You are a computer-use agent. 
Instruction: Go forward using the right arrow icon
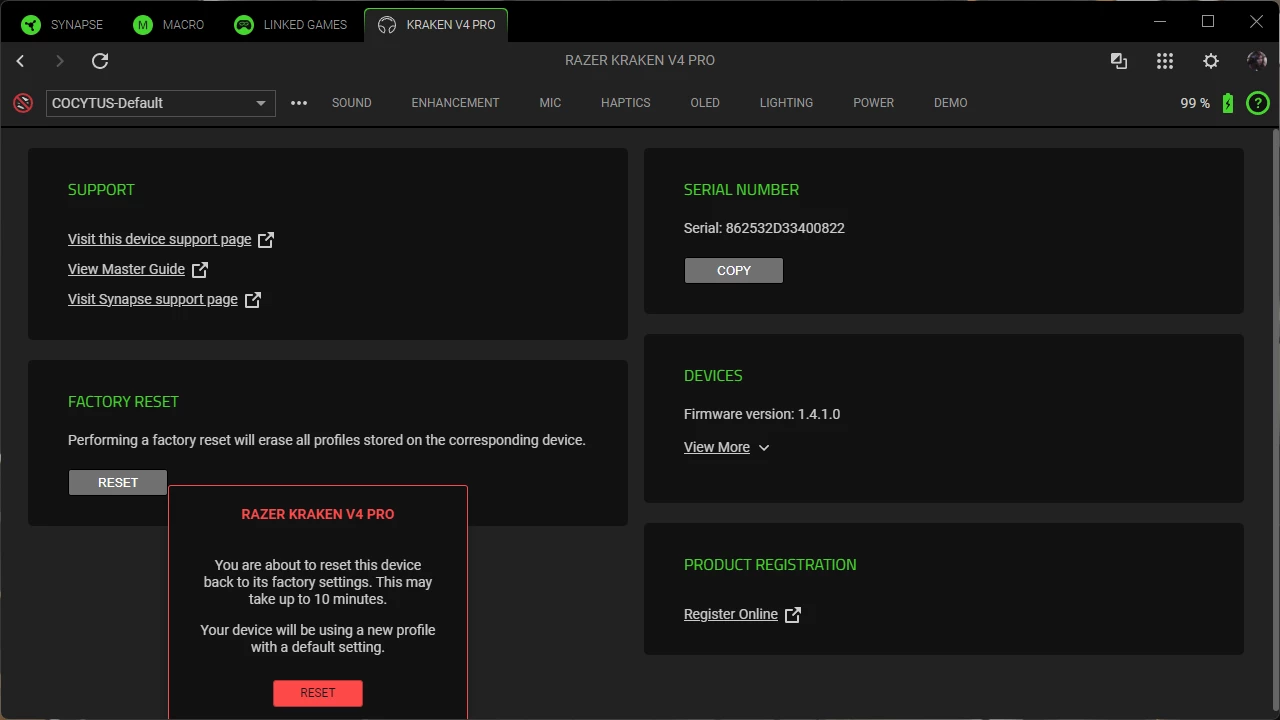[60, 61]
